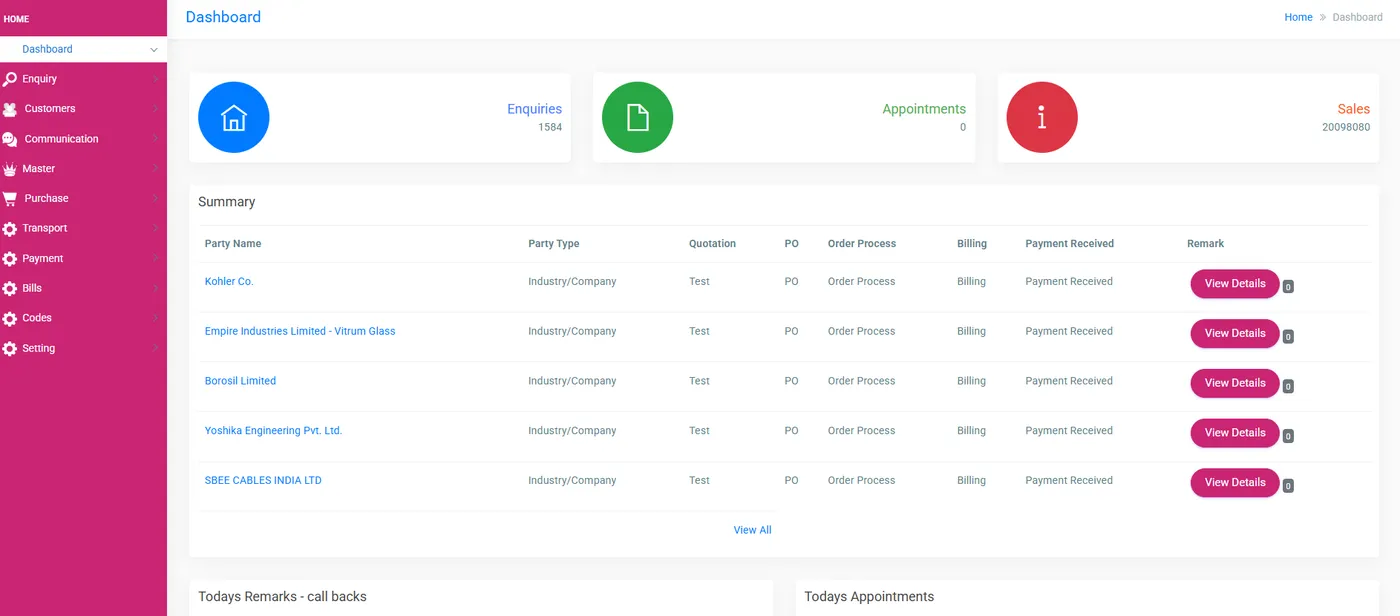
Task: Open the Purchase sidebar menu
Action: coord(83,198)
